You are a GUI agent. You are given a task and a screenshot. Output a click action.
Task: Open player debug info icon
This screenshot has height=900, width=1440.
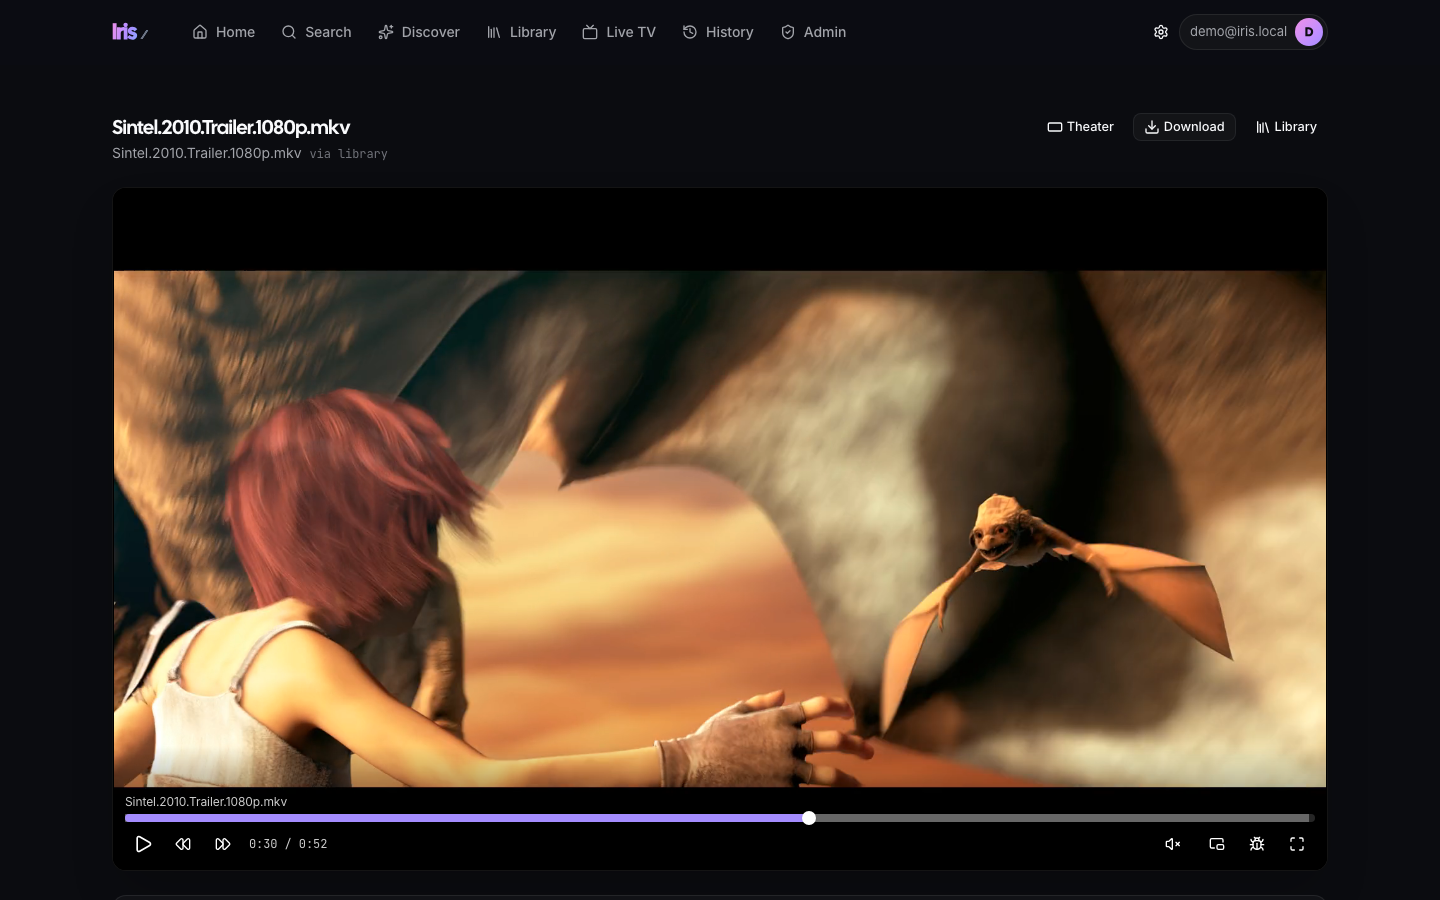tap(1257, 844)
